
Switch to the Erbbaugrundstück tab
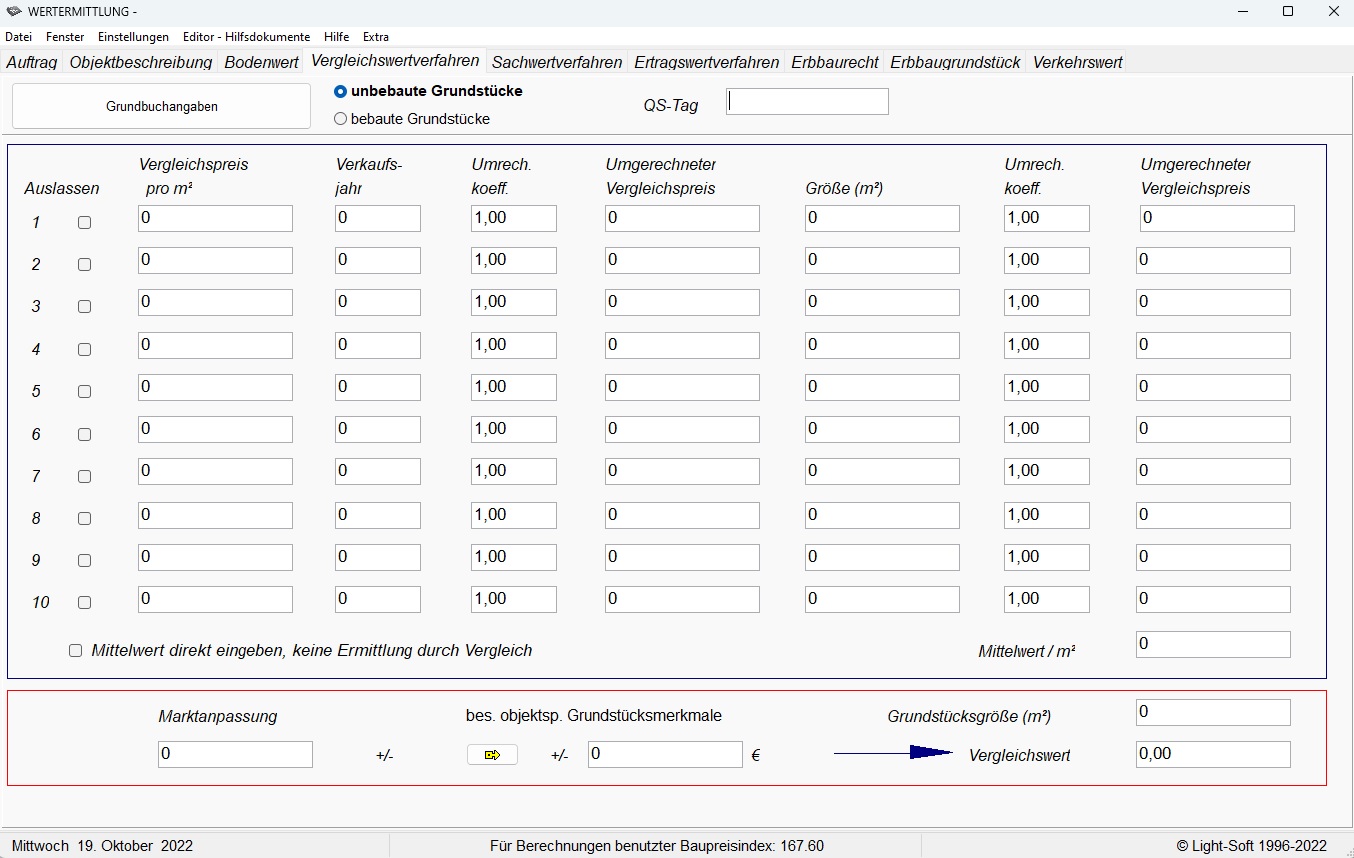point(955,62)
